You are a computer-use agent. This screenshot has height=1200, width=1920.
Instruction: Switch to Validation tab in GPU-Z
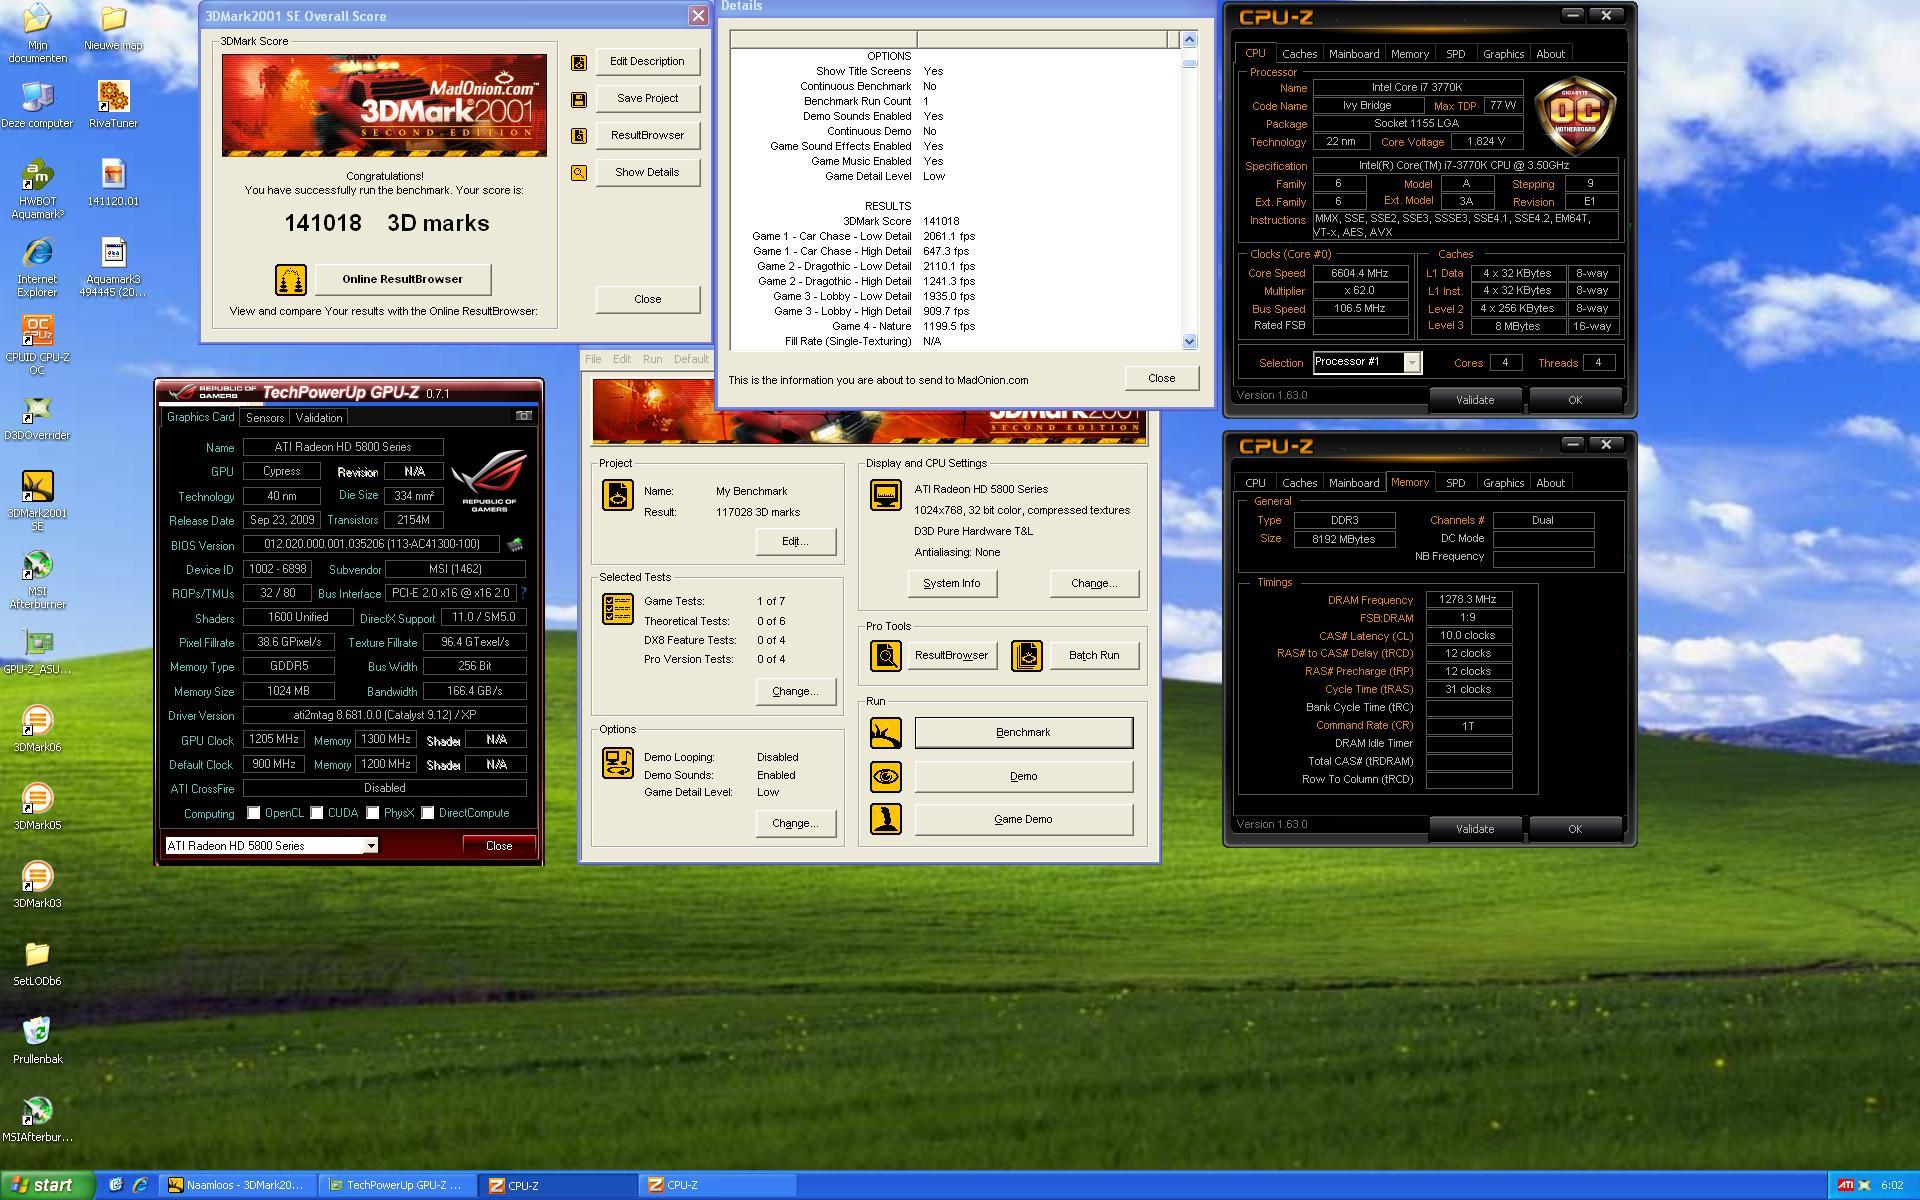(319, 418)
